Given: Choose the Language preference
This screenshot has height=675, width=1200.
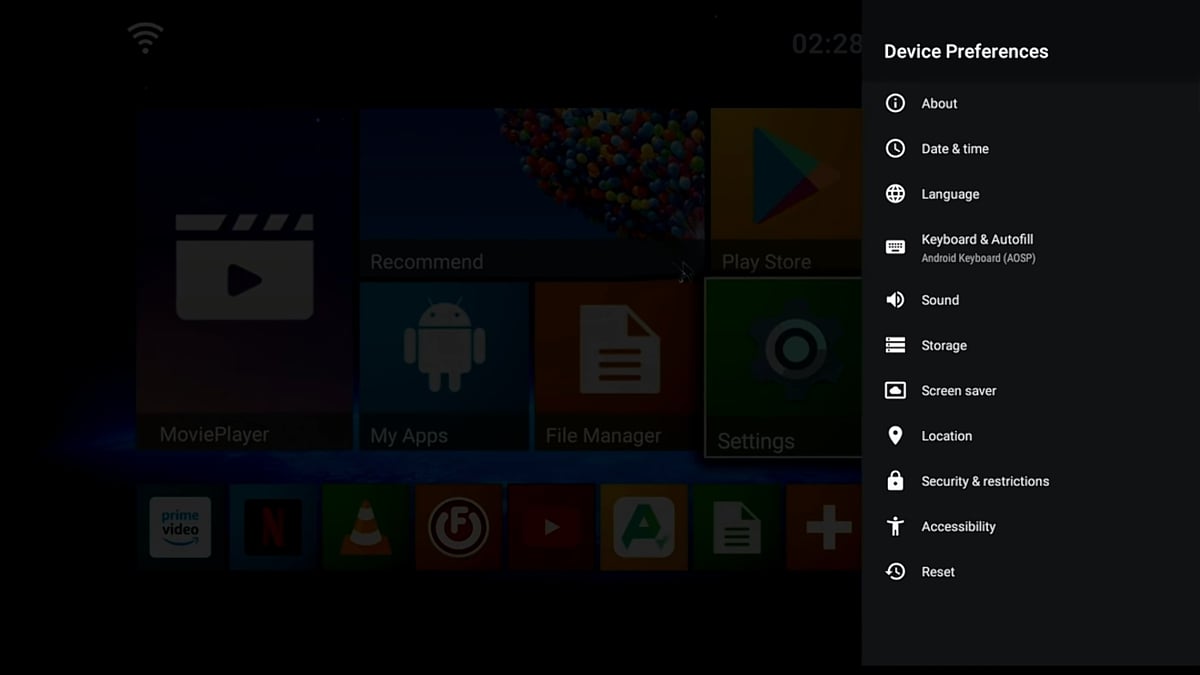Looking at the screenshot, I should click(1031, 194).
